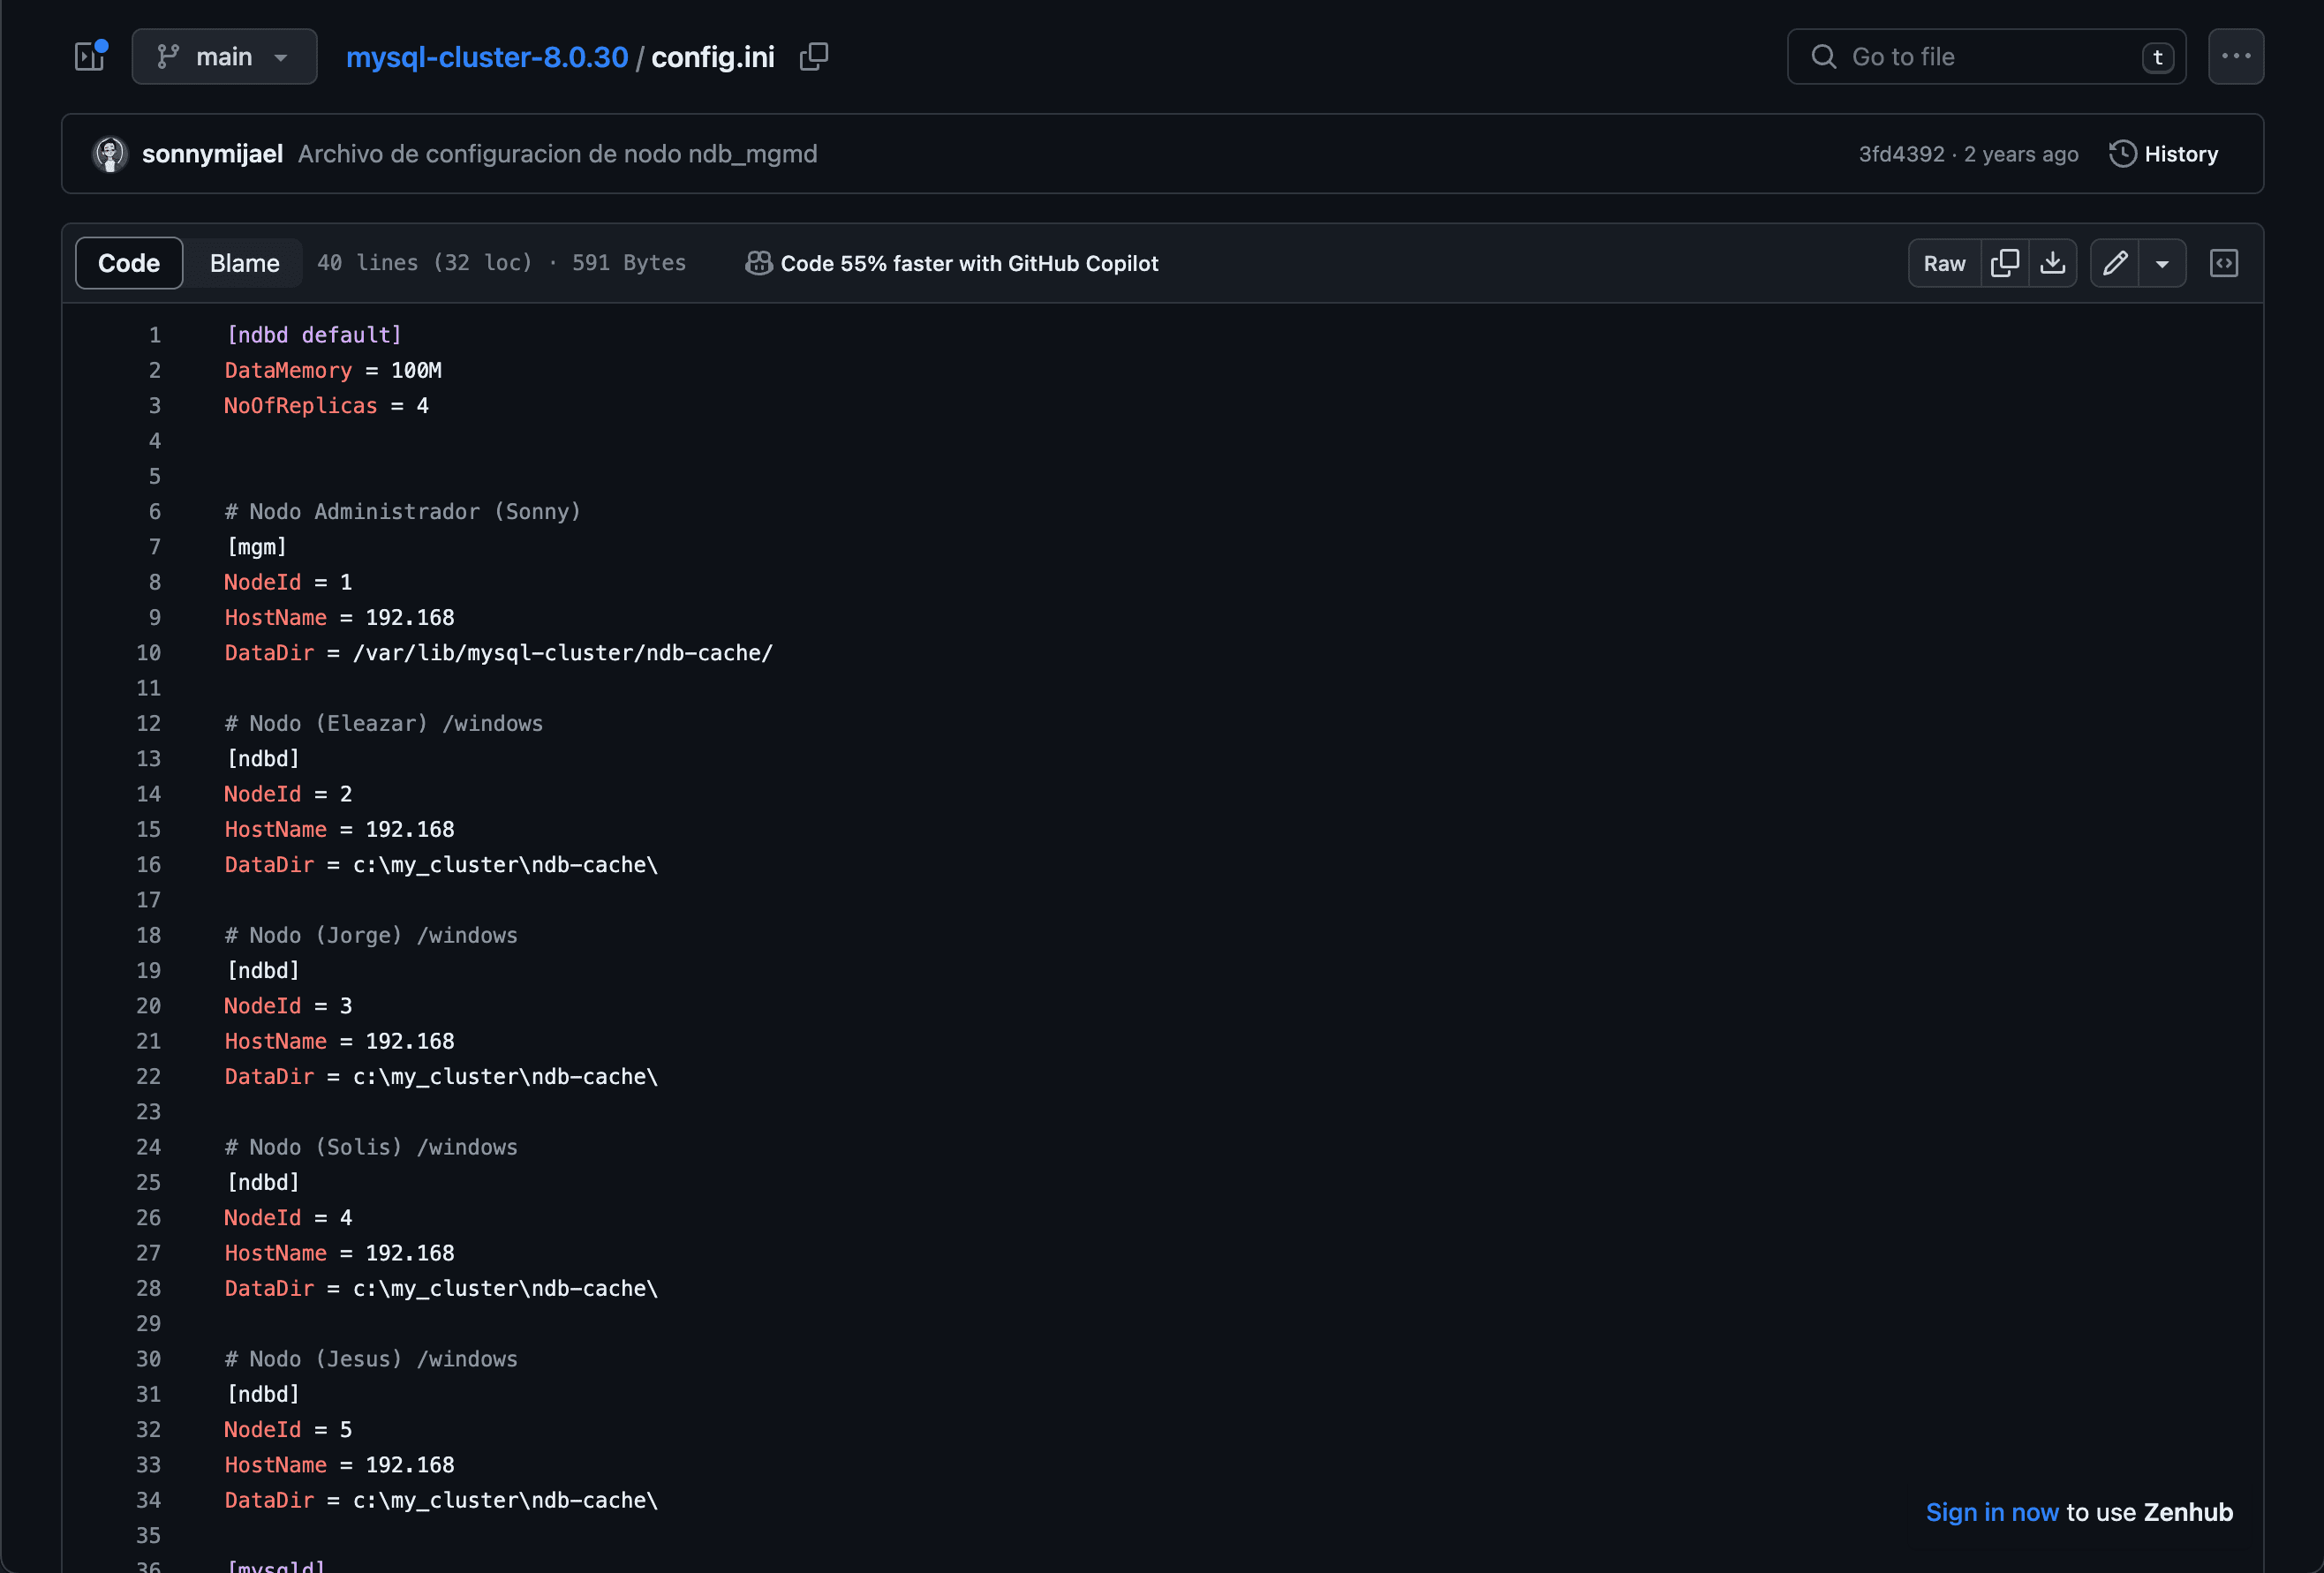The image size is (2324, 1573).
Task: Open the symbols panel icon
Action: click(x=2223, y=263)
